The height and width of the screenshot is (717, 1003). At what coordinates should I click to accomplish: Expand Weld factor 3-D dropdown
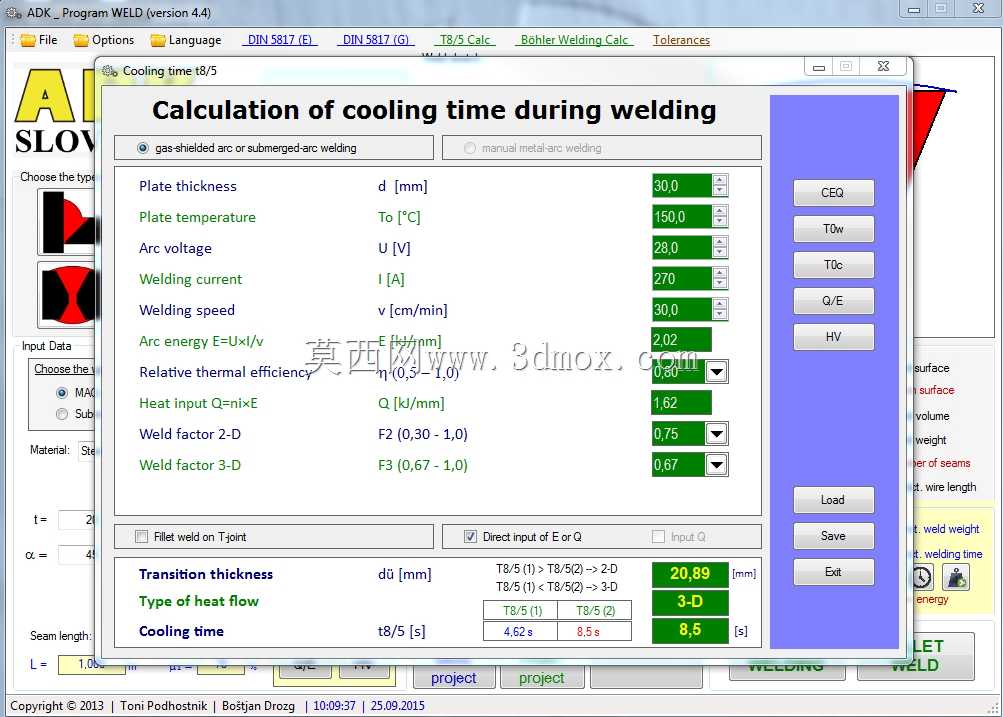coord(716,465)
